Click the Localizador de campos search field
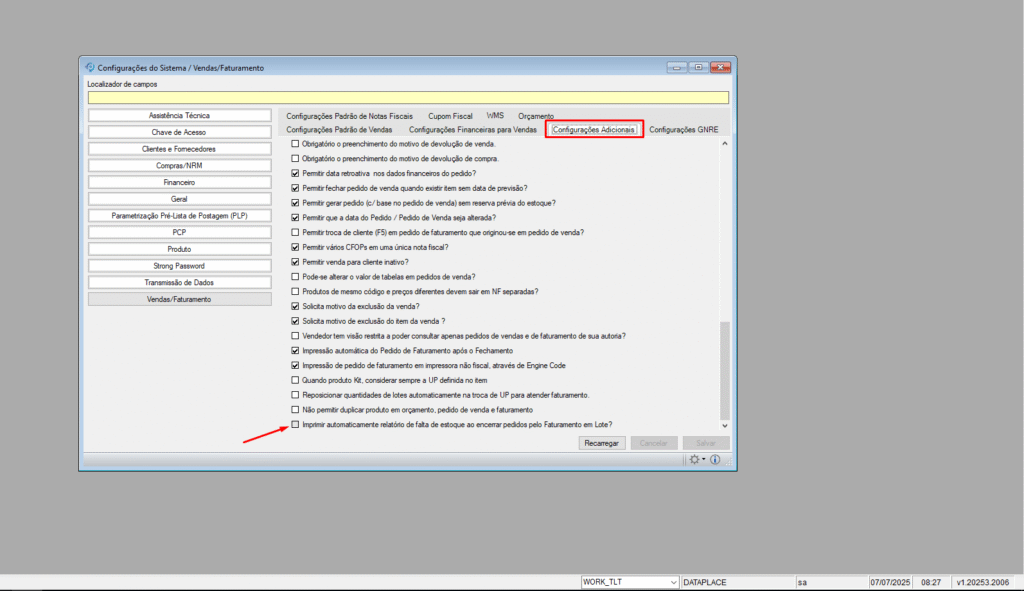 click(408, 98)
